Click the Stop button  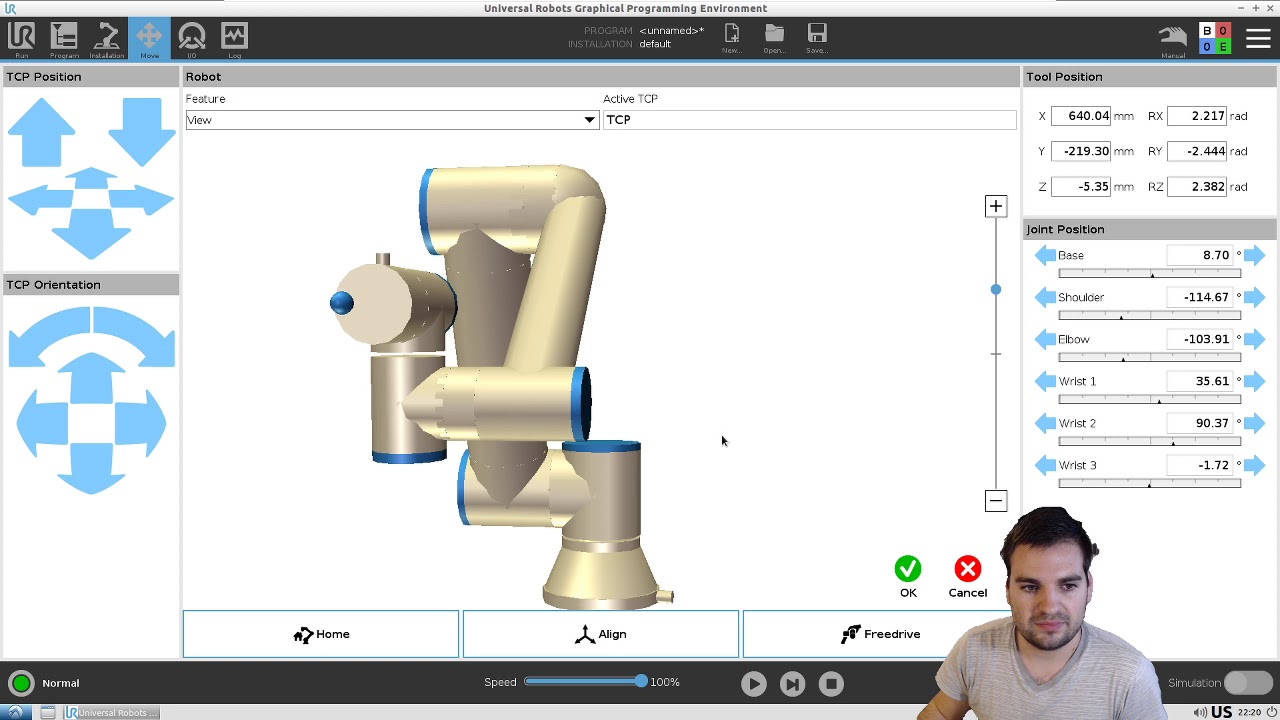(831, 684)
